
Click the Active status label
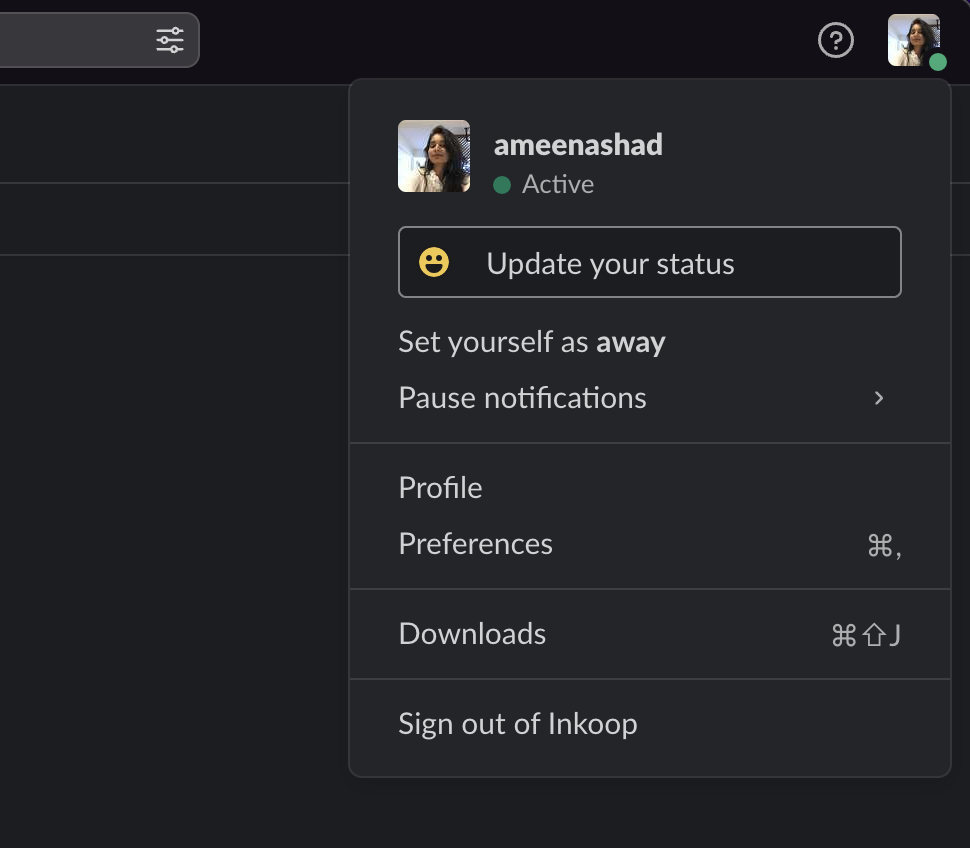click(558, 184)
